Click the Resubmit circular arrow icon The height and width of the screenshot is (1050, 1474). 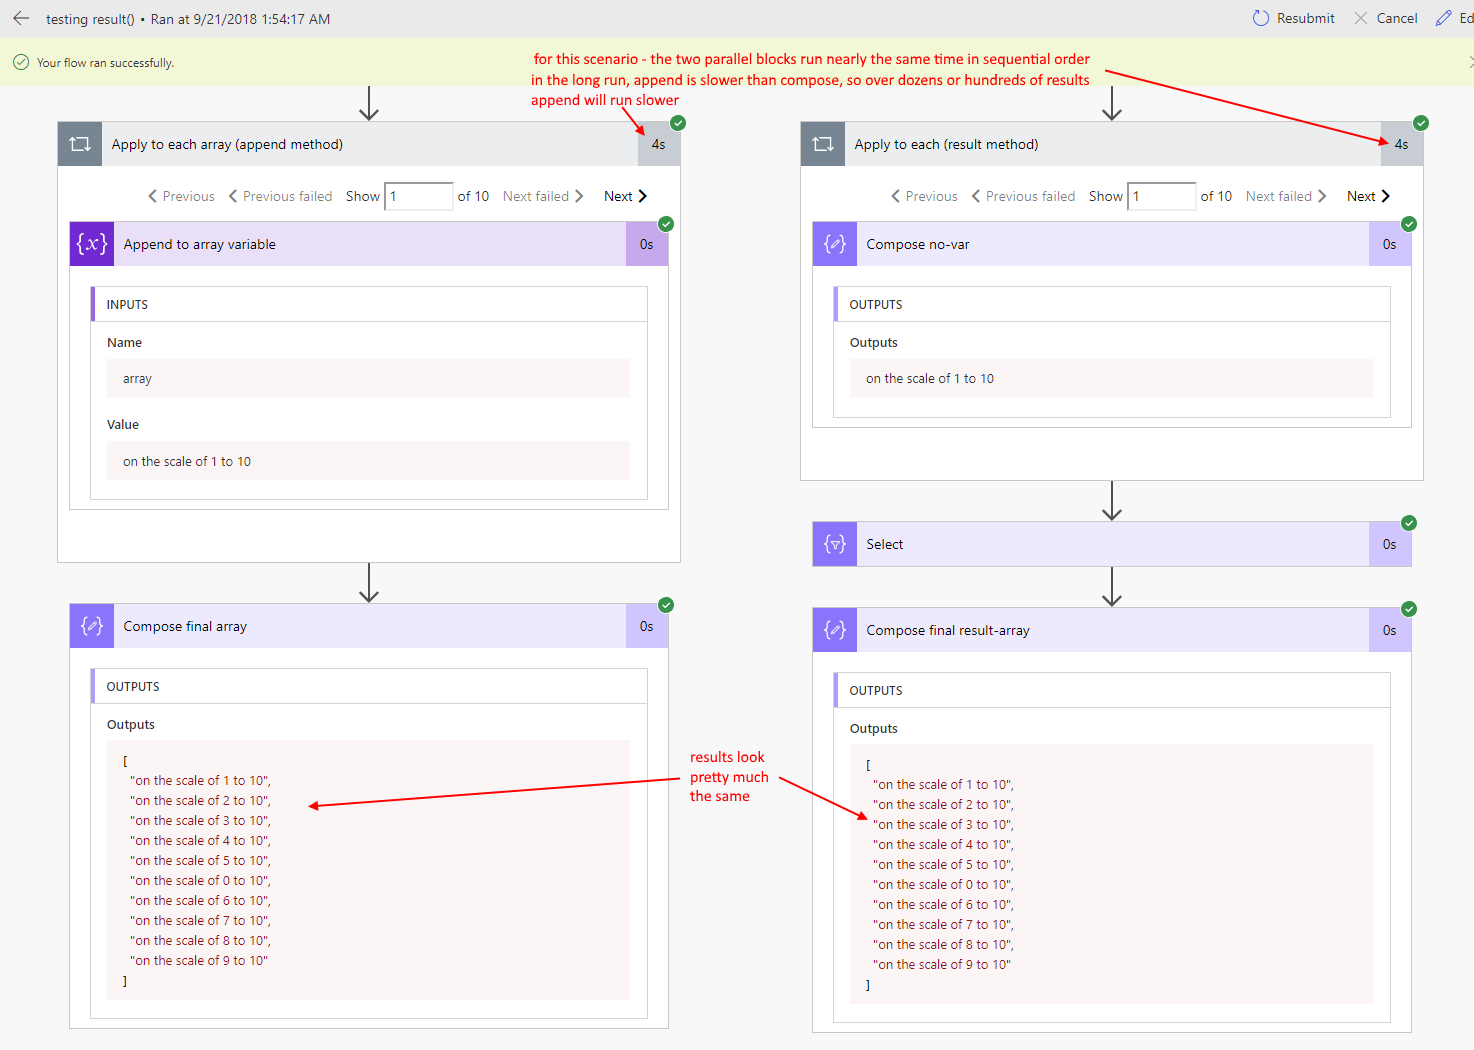click(x=1261, y=18)
